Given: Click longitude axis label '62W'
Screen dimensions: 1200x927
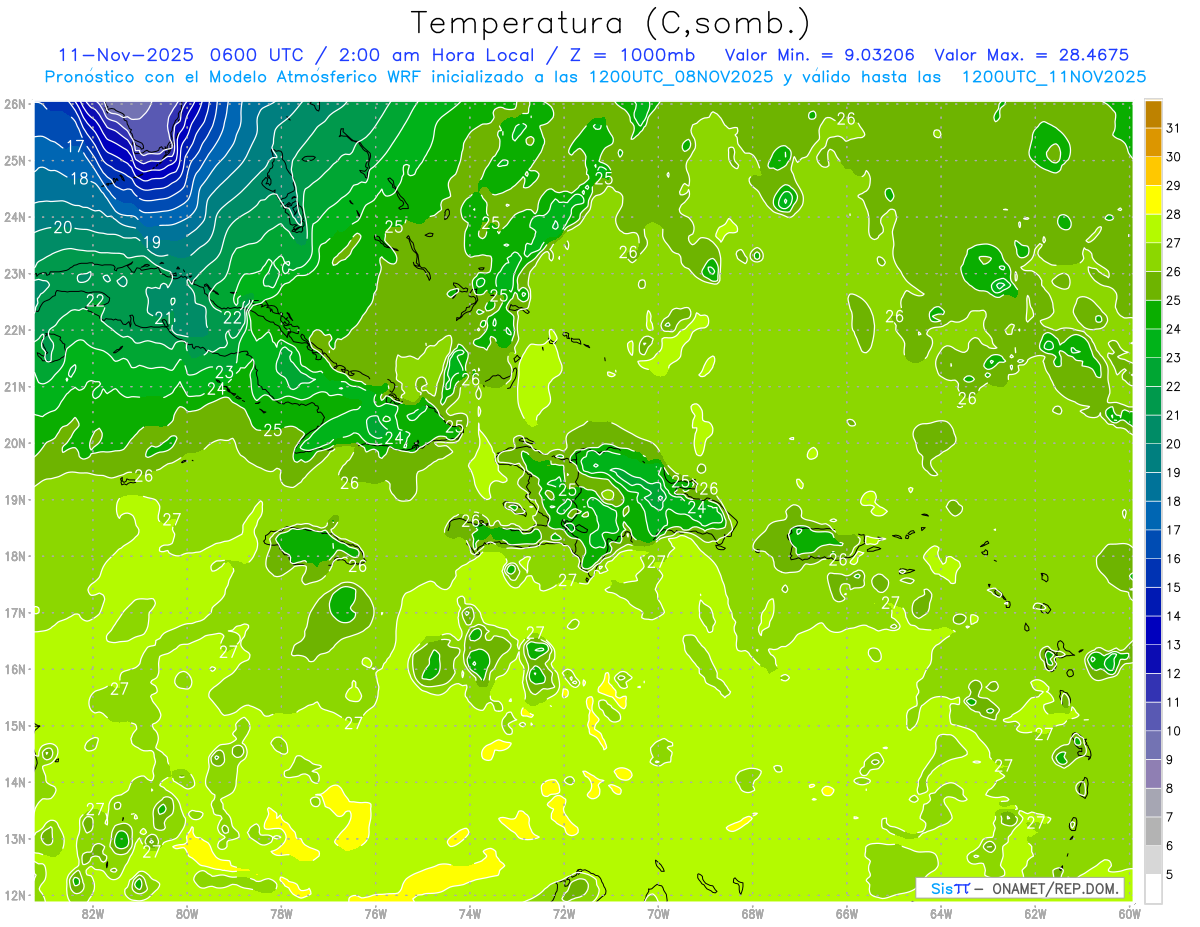Looking at the screenshot, I should [1035, 913].
